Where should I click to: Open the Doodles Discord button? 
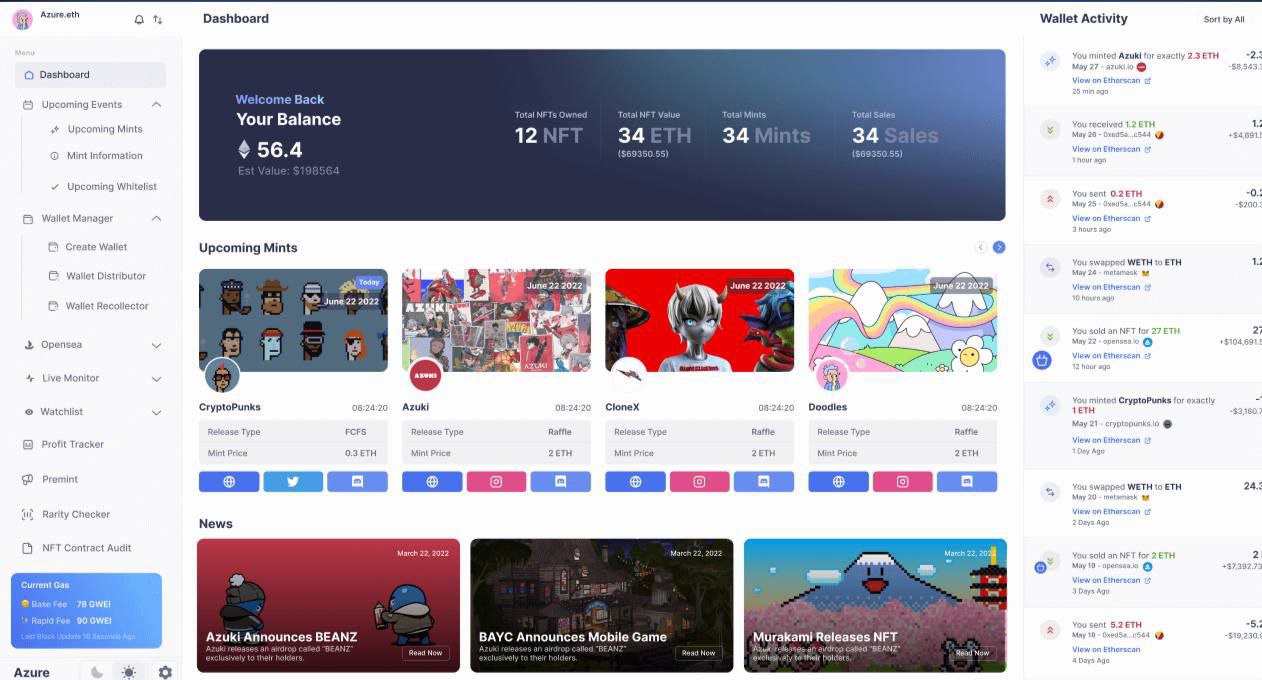(967, 482)
